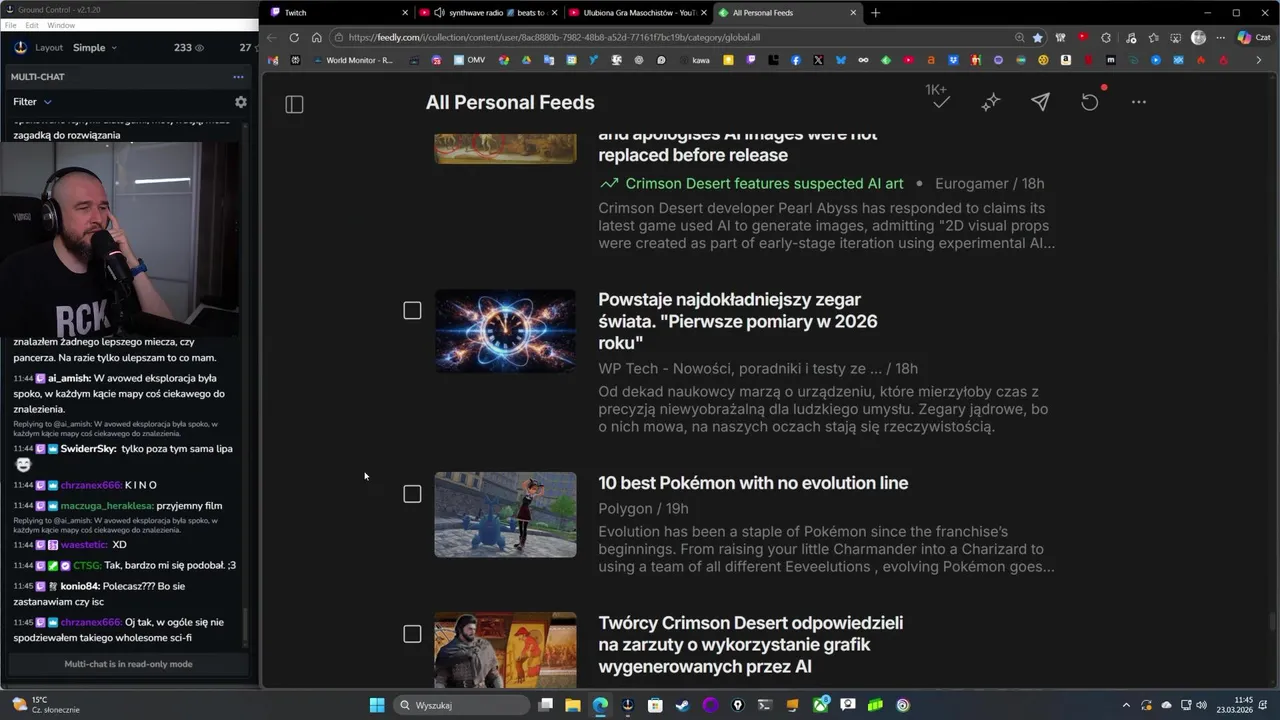Viewport: 1280px width, 720px height.
Task: Tick checkbox for Twórcy Crimson Desert article
Action: [x=412, y=634]
